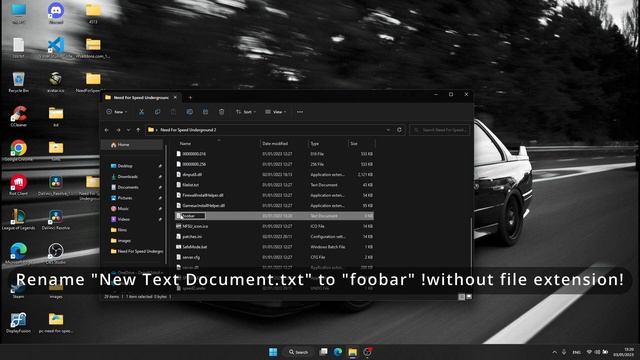Open the Sort dropdown menu
Viewport: 640px width, 360px height.
(246, 112)
